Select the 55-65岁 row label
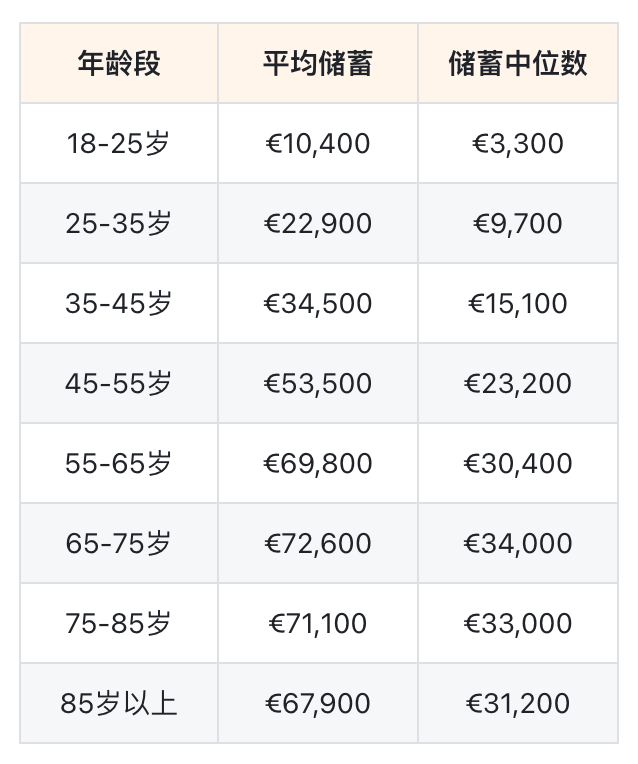Viewport: 638px width, 764px height. [119, 464]
